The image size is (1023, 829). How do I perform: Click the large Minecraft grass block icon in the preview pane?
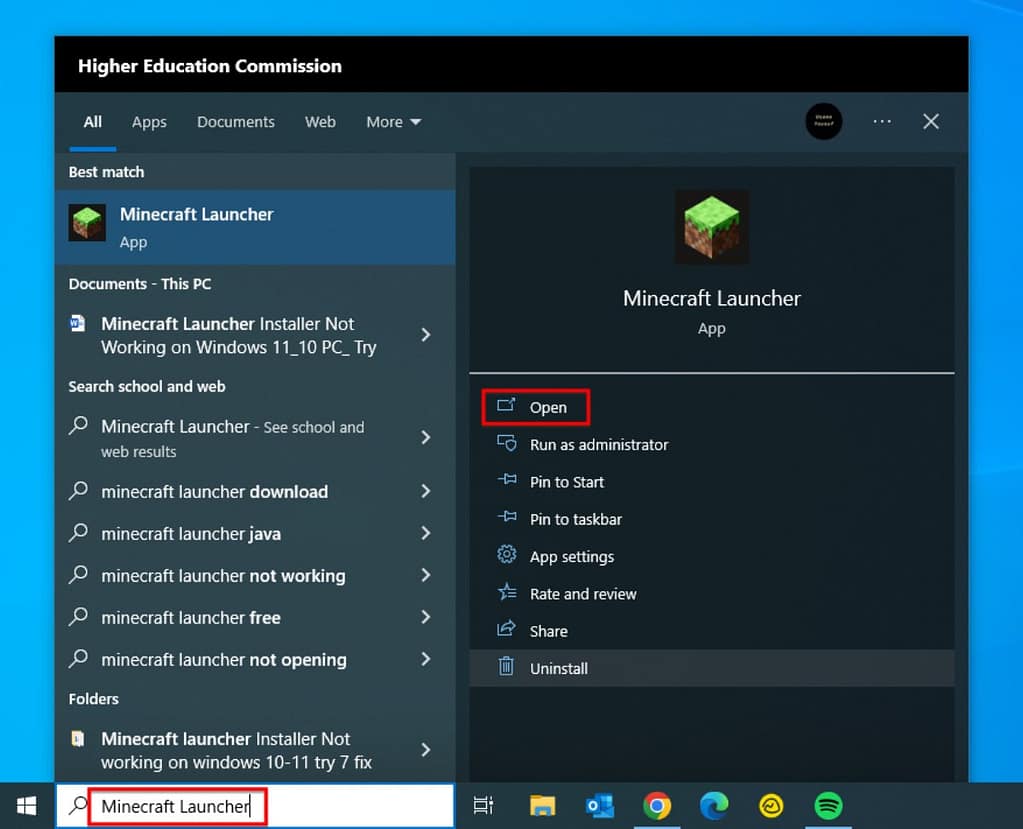pos(711,227)
